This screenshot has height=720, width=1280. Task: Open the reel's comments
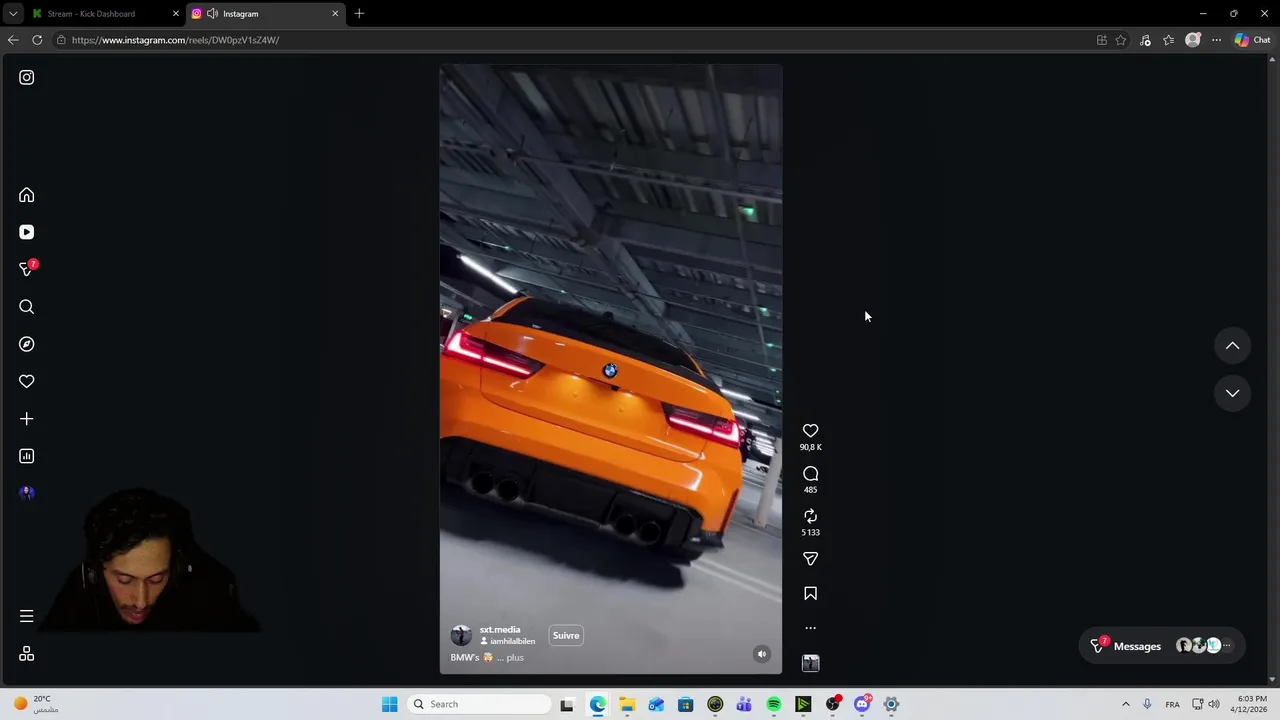coord(811,474)
